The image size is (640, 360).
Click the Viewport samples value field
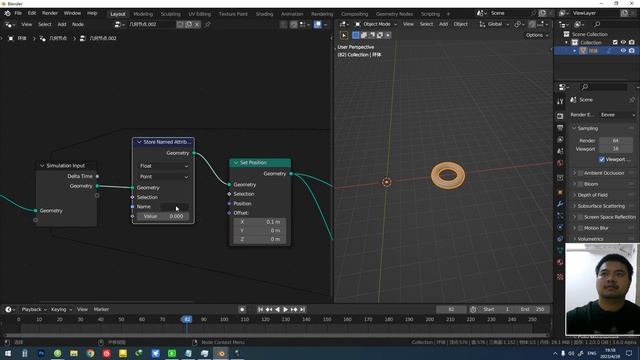pos(616,149)
